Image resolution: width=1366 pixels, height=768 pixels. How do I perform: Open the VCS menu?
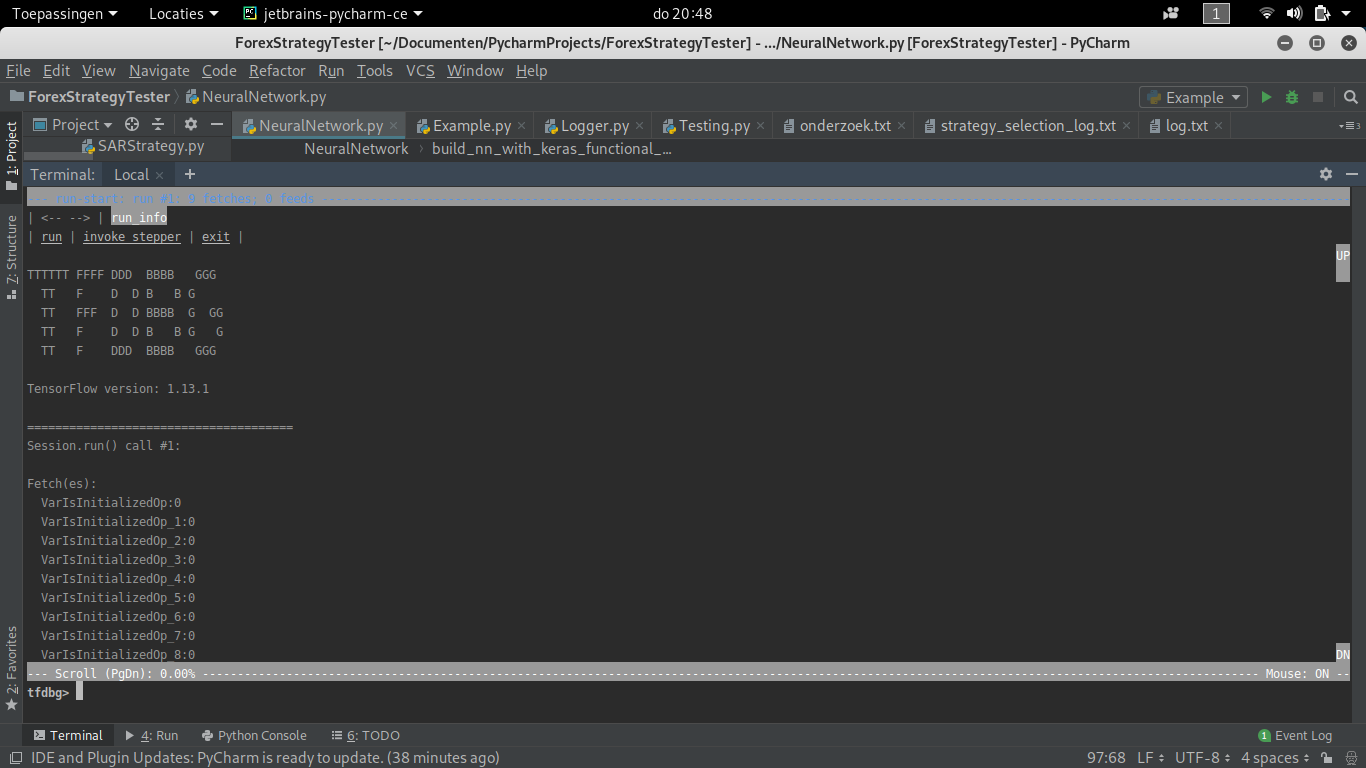[x=420, y=70]
